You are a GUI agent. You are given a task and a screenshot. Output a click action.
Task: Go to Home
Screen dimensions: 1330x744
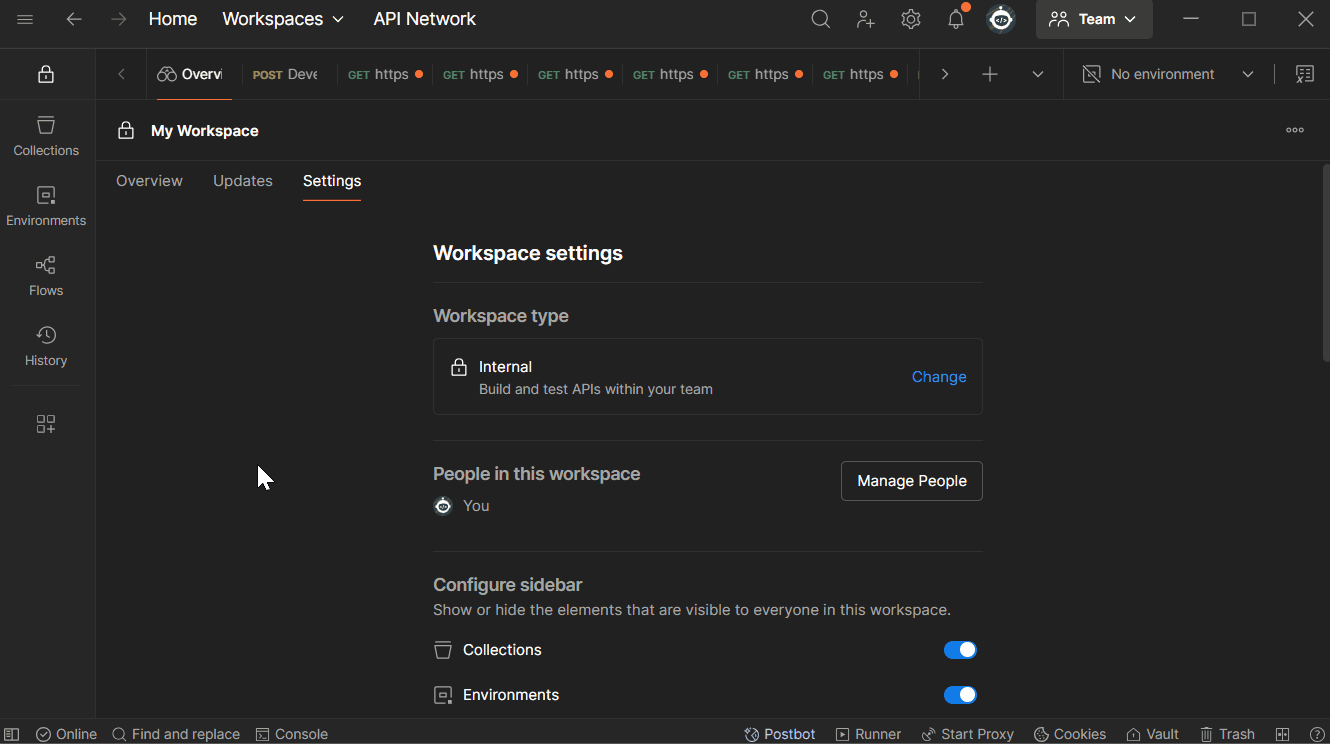tap(173, 19)
